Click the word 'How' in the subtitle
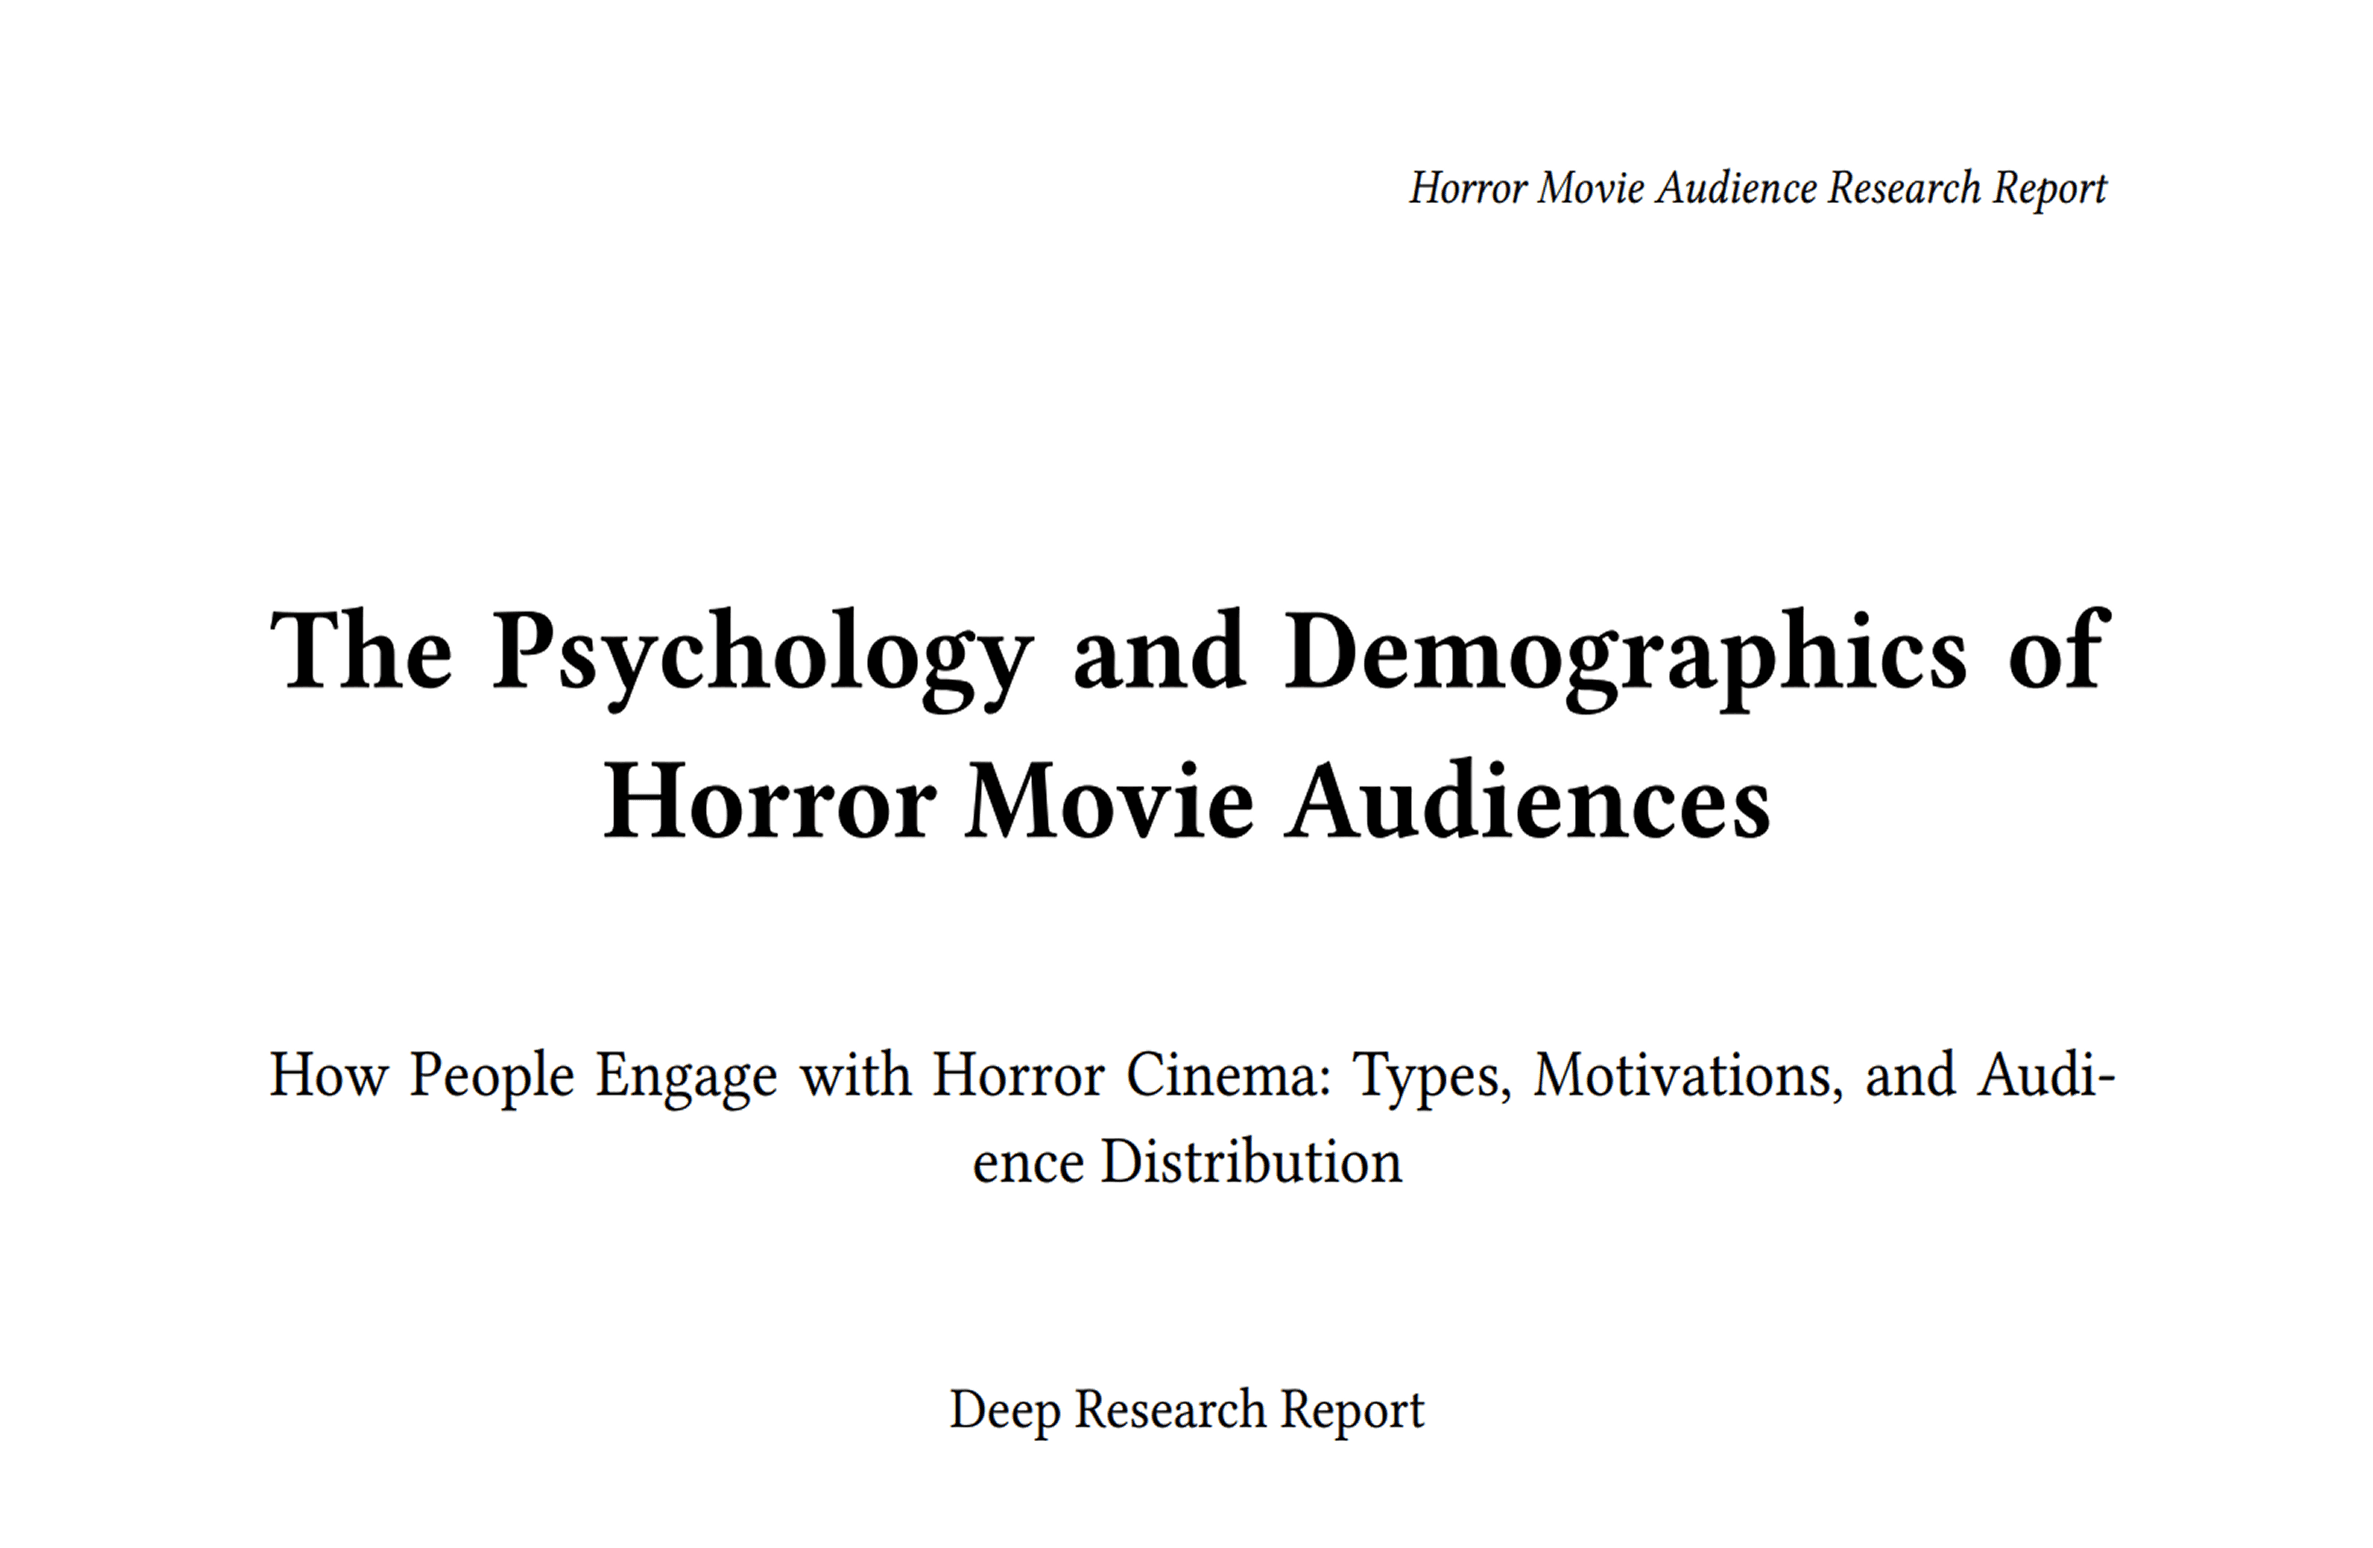The height and width of the screenshot is (1548, 2373). (x=328, y=1076)
